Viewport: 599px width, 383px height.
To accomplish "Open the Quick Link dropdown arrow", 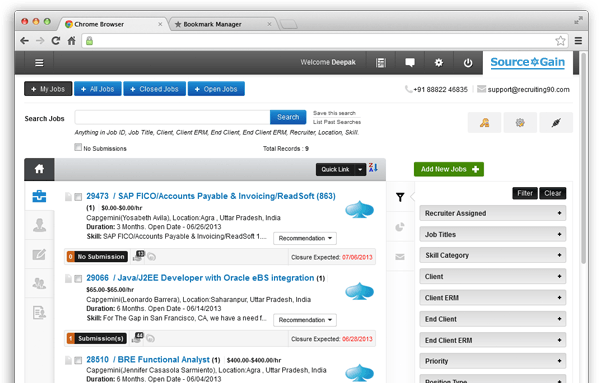I will tap(360, 170).
